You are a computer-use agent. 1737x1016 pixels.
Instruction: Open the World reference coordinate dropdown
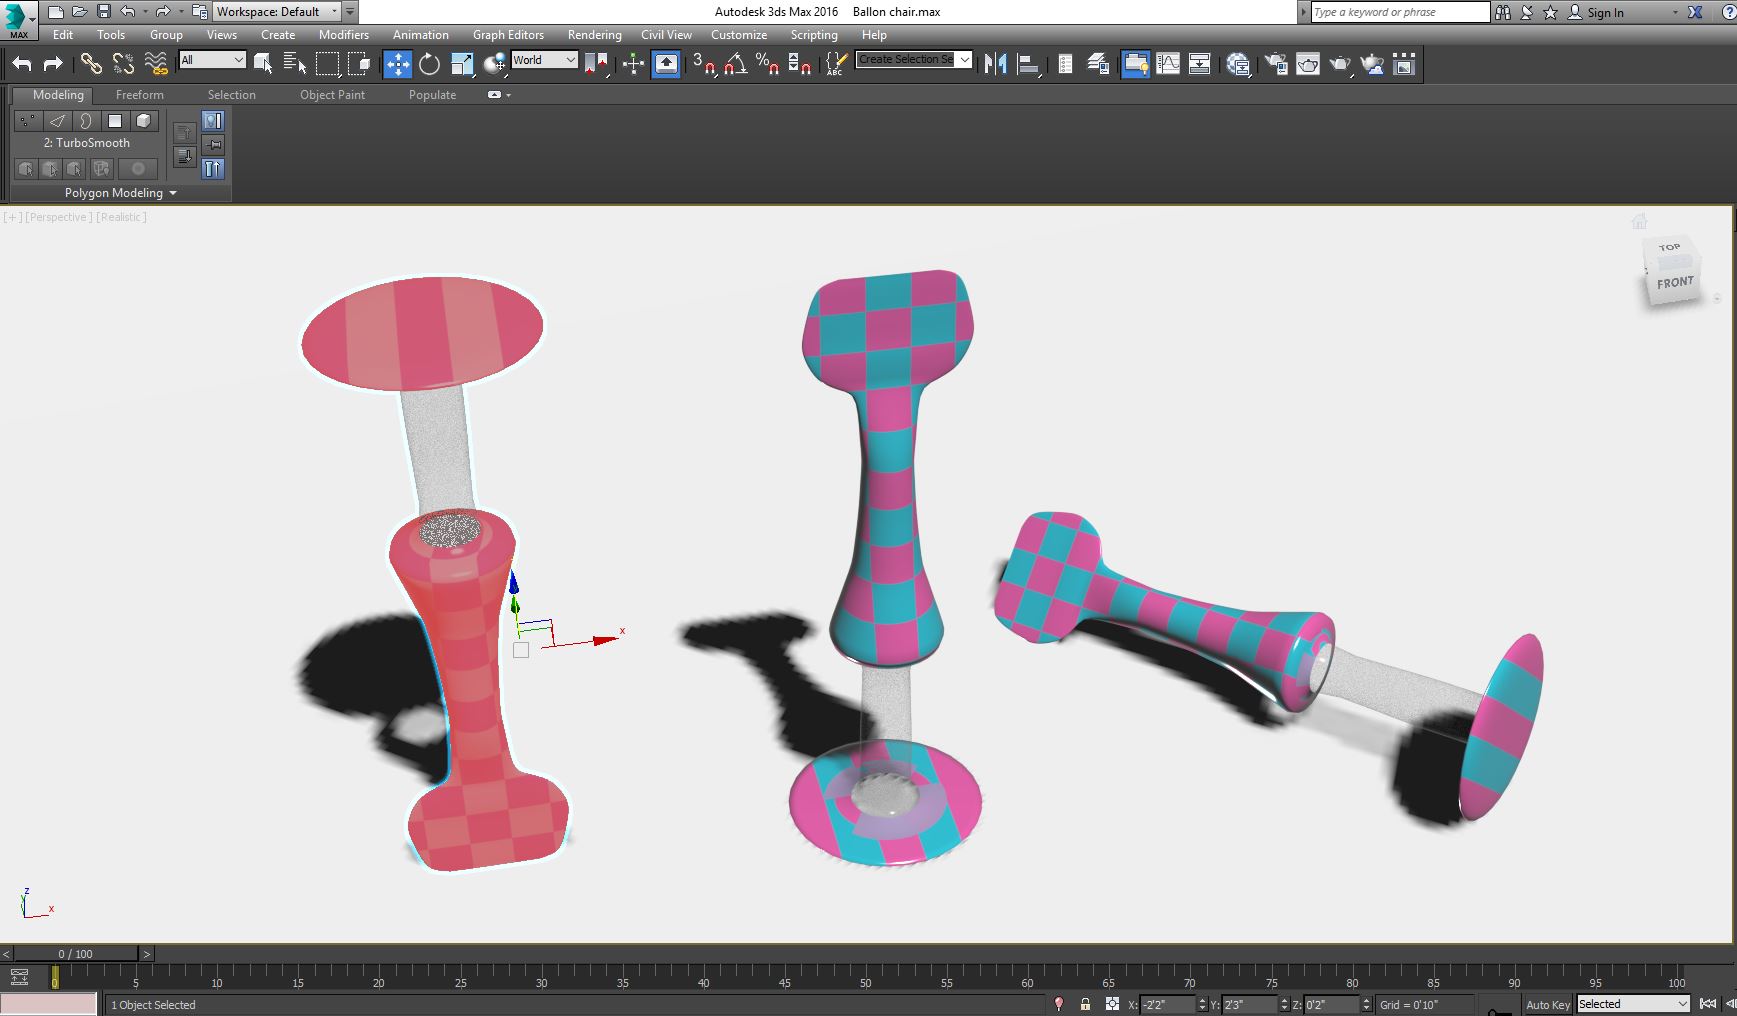[x=544, y=60]
